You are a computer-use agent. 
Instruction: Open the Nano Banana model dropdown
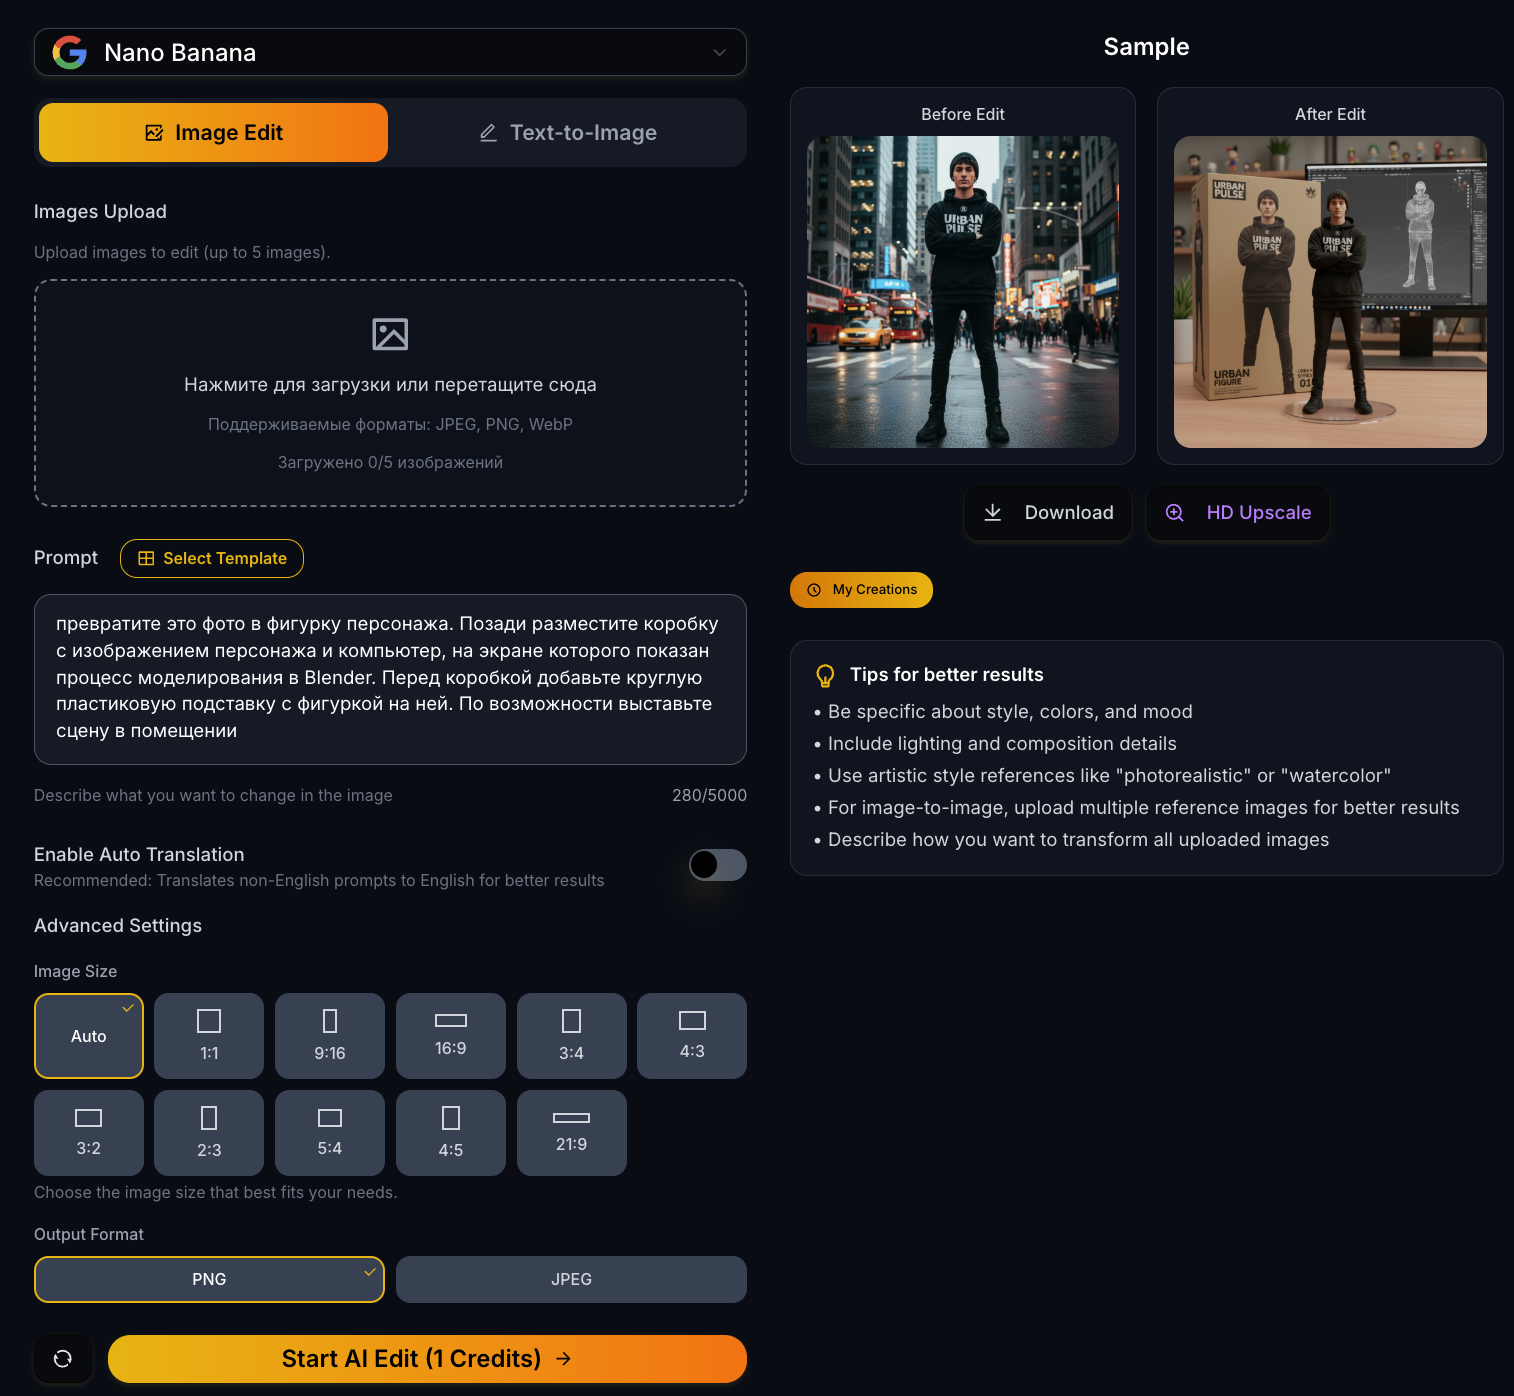coord(390,52)
